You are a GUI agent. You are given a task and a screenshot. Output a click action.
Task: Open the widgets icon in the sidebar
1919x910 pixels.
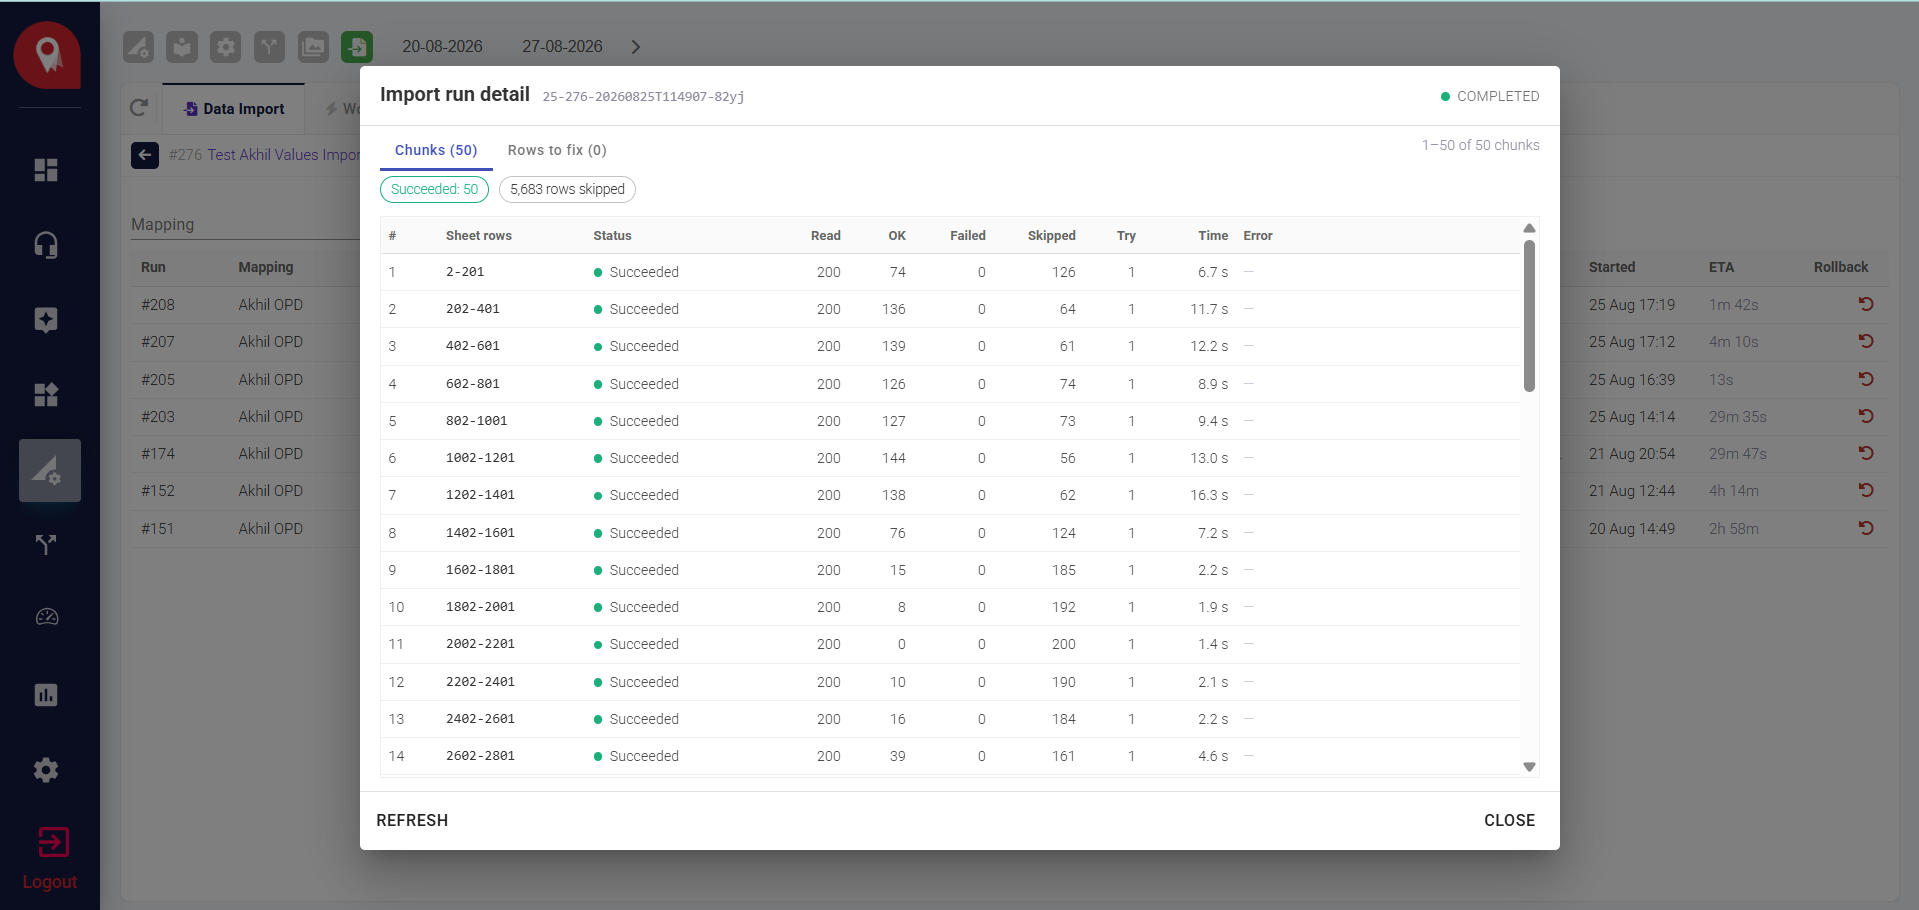(46, 395)
